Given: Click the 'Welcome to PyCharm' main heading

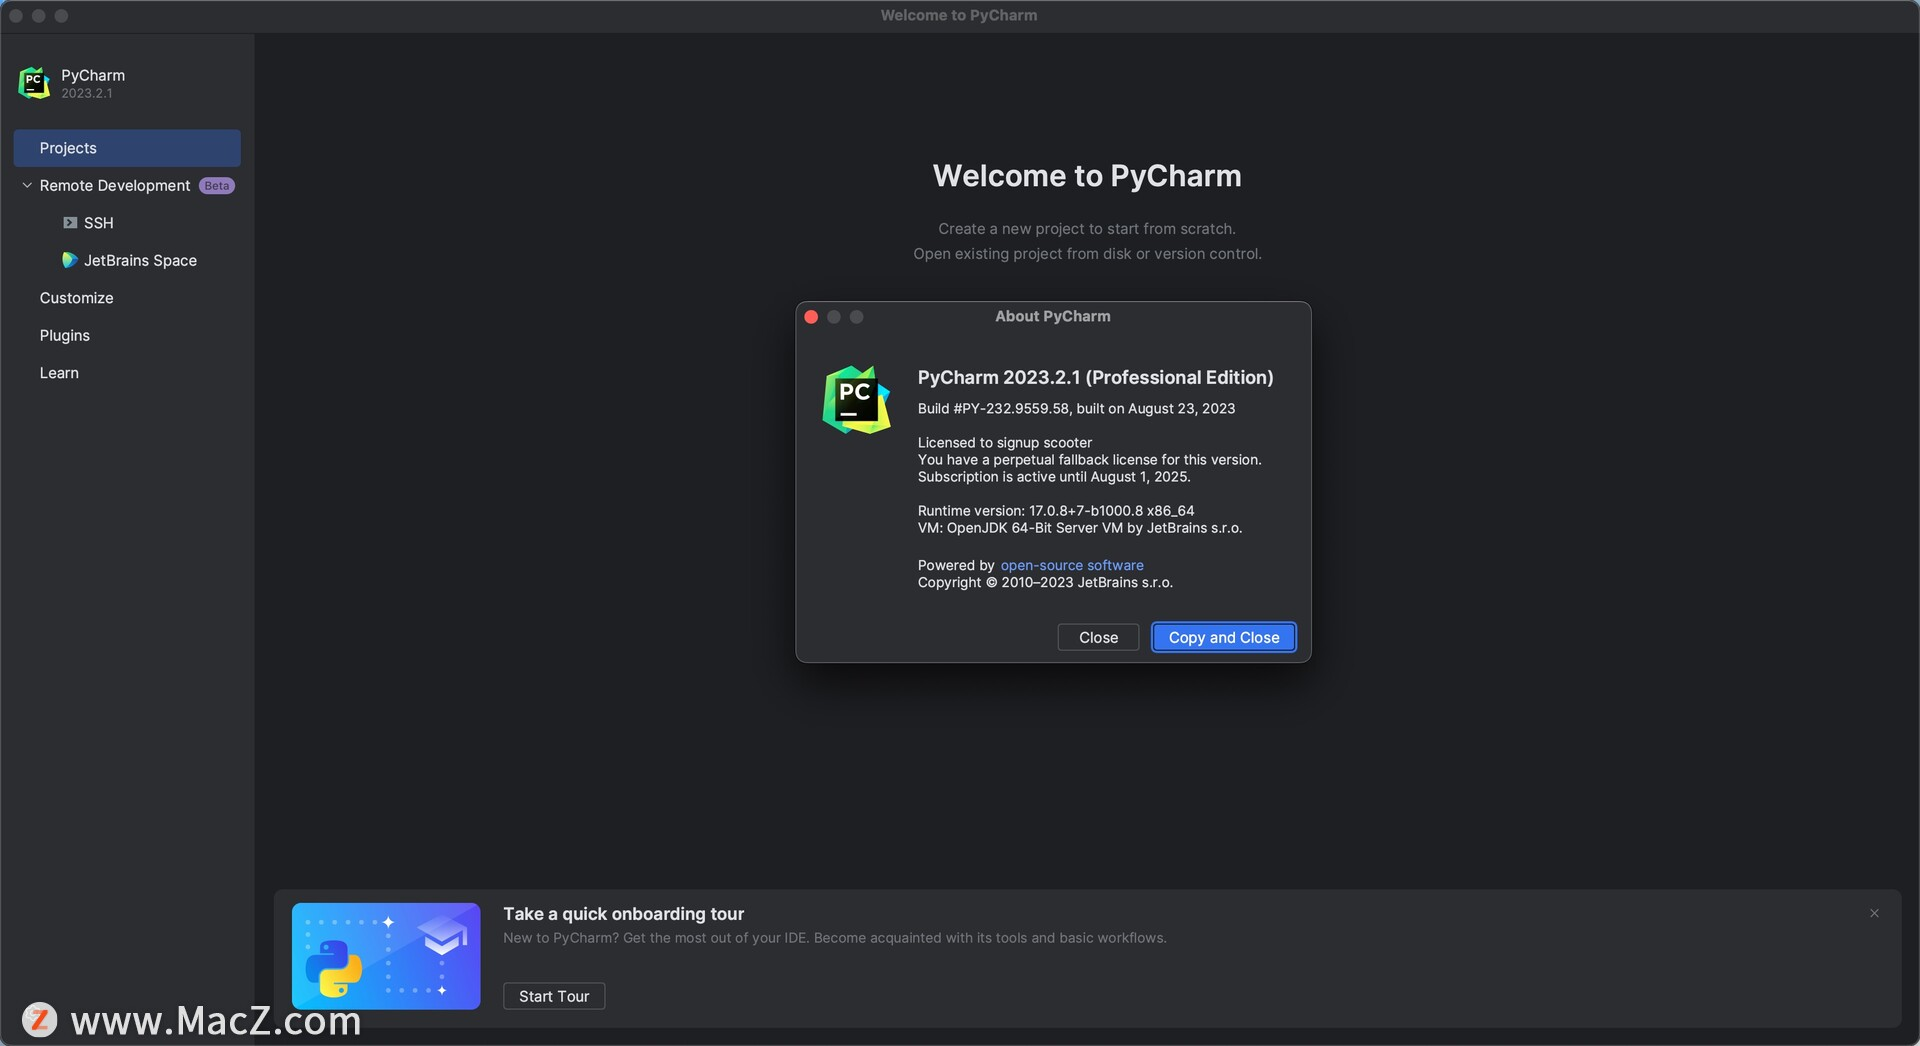Looking at the screenshot, I should coord(1087,176).
